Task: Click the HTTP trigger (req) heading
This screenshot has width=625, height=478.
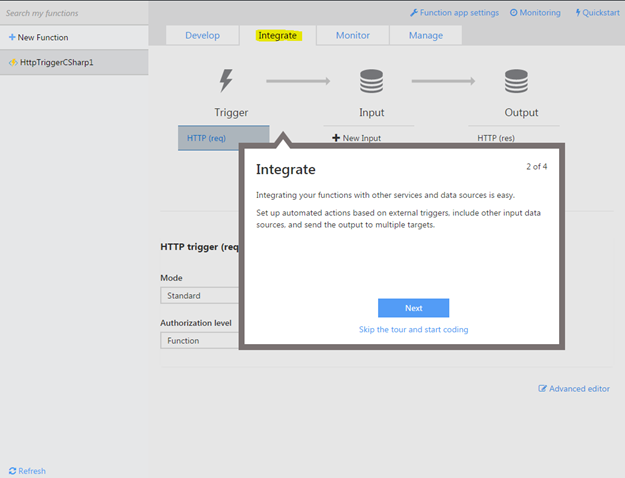Action: pos(199,247)
